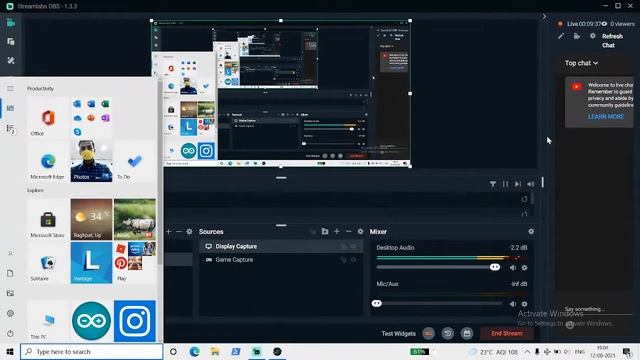Collapse the live chat dock arrow
Image resolution: width=640 pixels, height=360 pixels.
click(544, 16)
